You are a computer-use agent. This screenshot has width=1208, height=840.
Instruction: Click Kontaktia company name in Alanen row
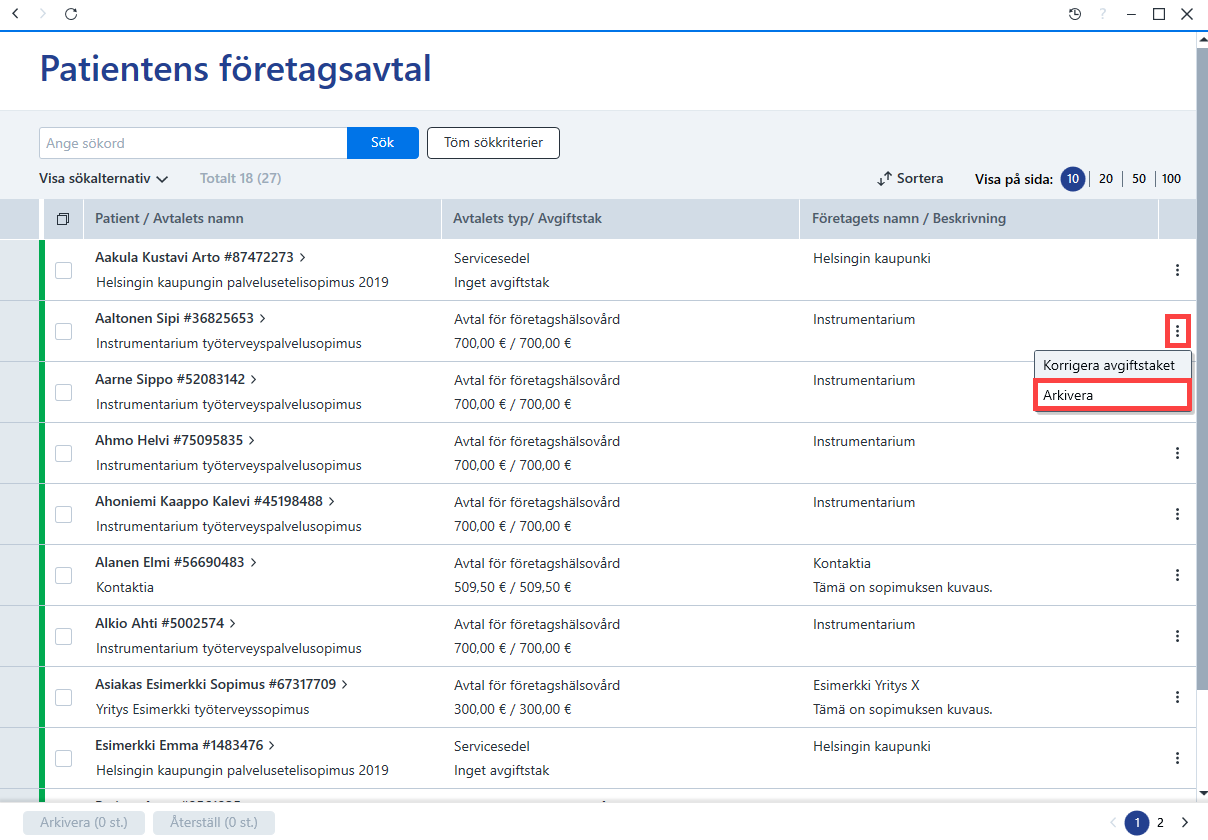coord(842,563)
